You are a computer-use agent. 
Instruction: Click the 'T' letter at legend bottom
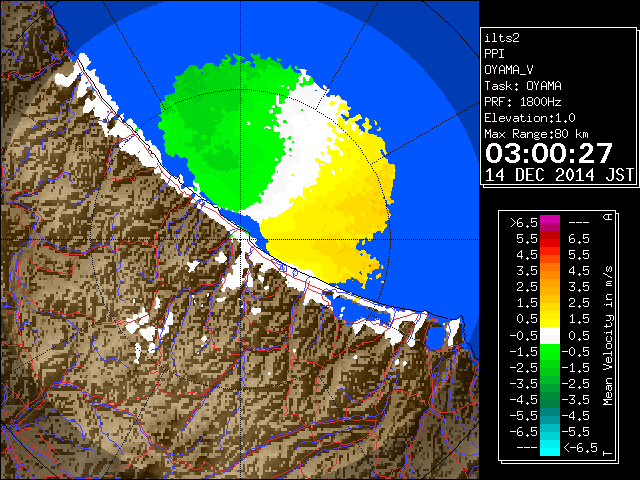[608, 453]
